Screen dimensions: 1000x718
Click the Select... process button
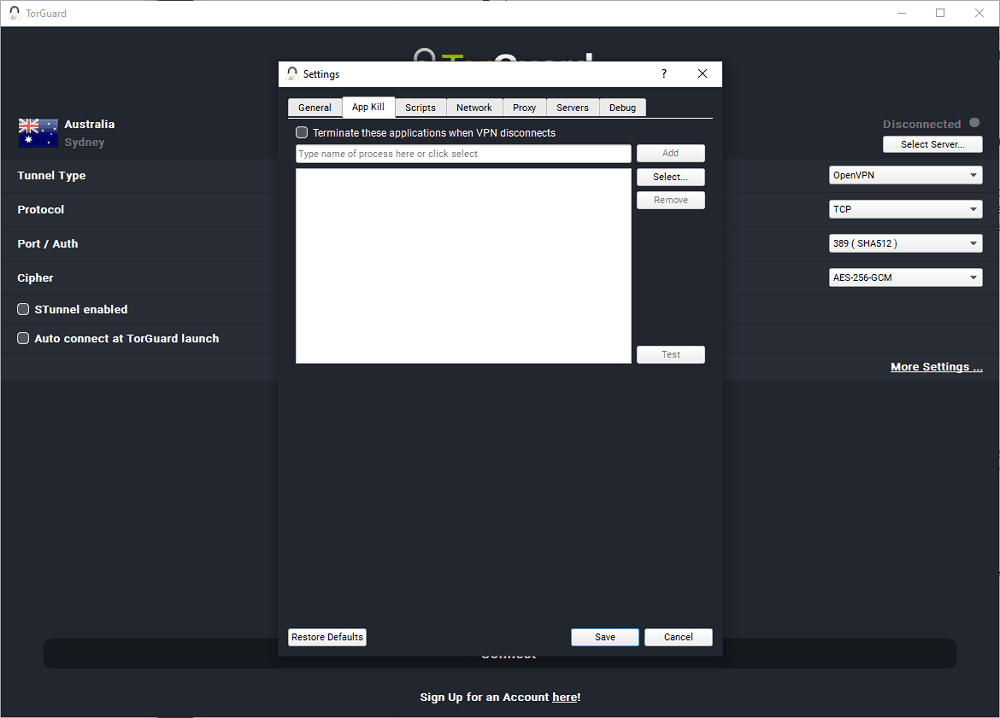click(x=670, y=177)
